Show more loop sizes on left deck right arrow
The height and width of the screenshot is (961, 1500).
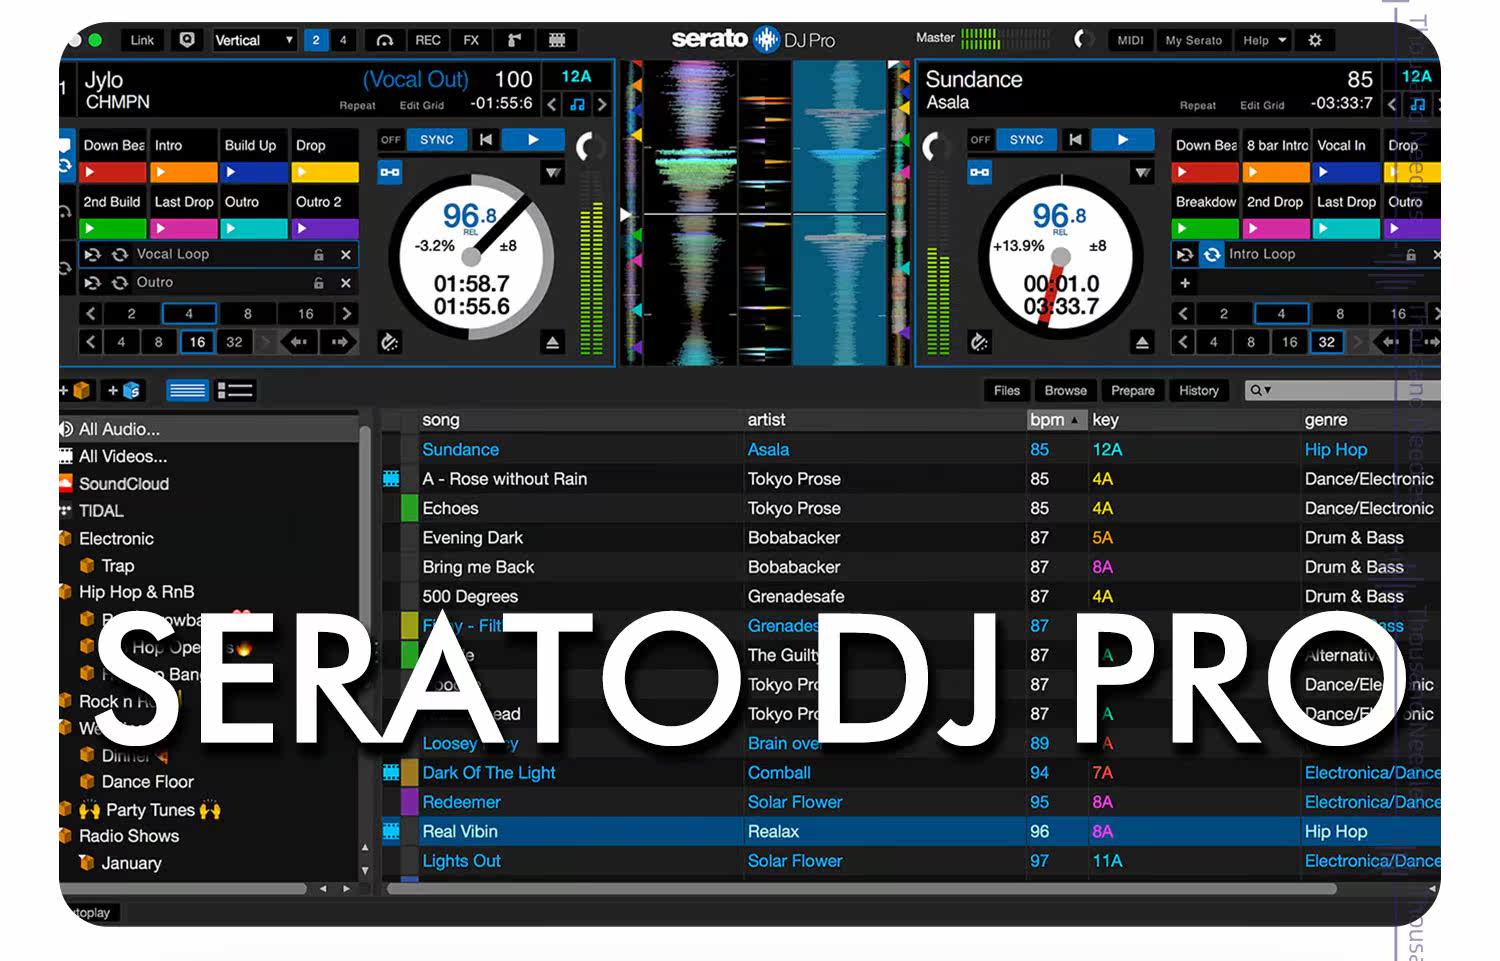pos(346,313)
